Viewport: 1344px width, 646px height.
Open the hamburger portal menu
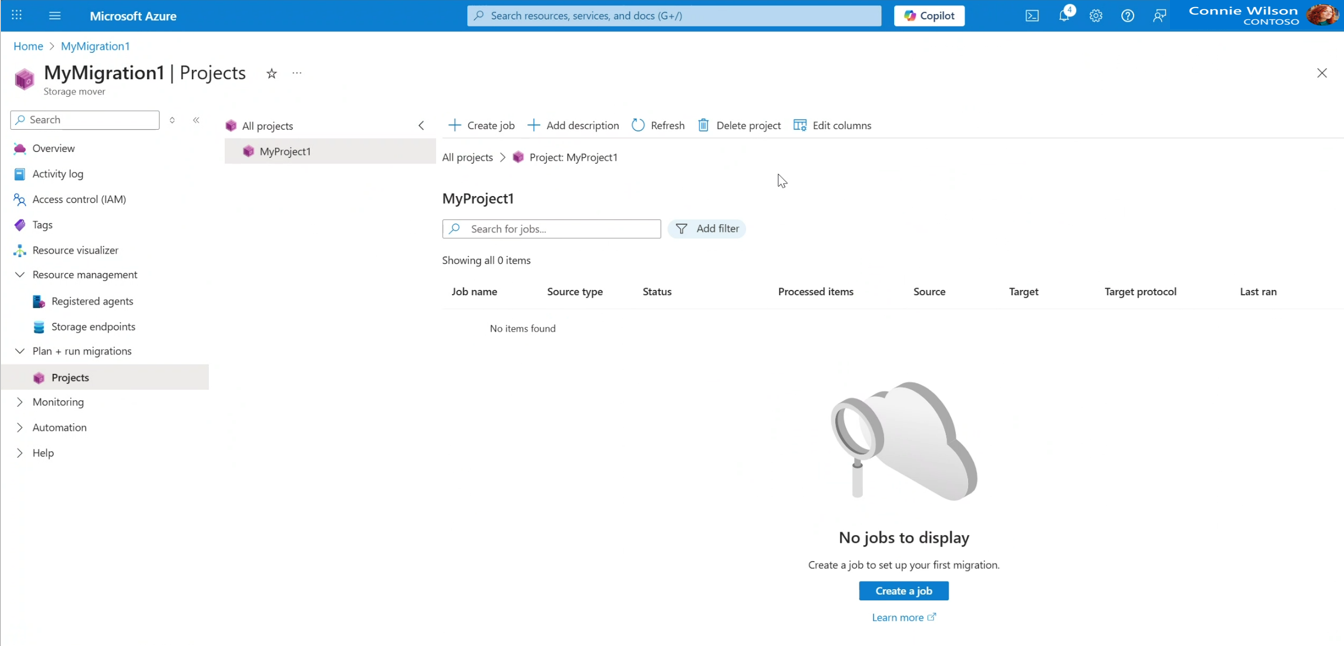(55, 16)
